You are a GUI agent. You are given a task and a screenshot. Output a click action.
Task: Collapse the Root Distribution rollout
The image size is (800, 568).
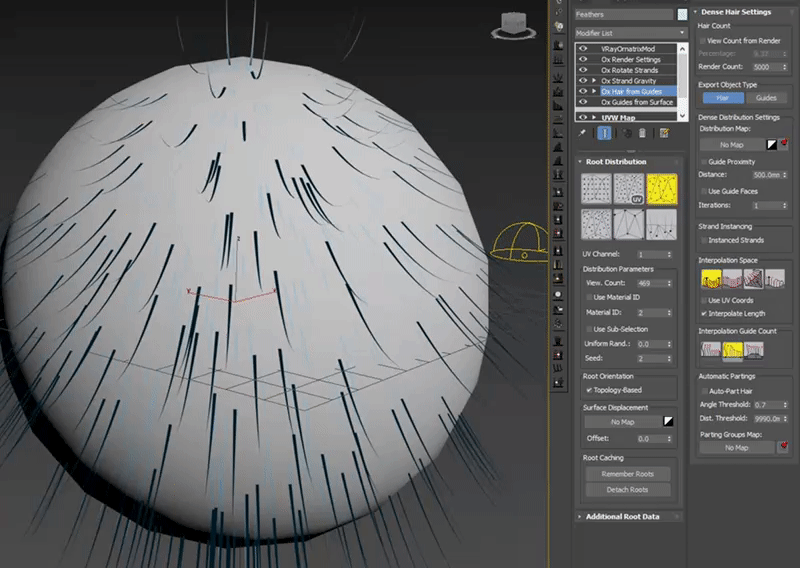coord(616,161)
